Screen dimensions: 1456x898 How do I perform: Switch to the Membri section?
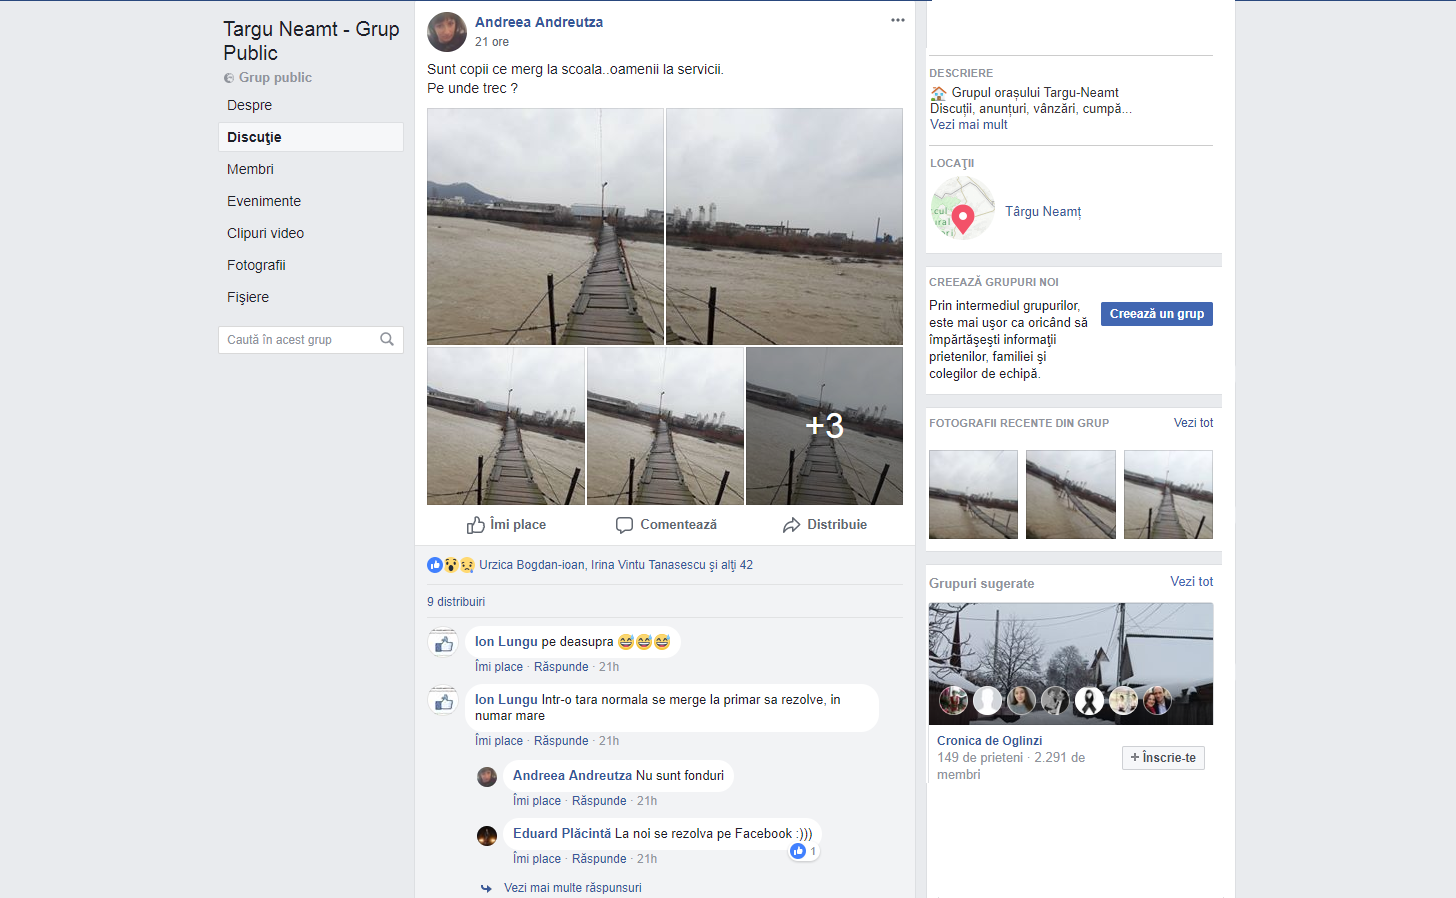point(250,169)
